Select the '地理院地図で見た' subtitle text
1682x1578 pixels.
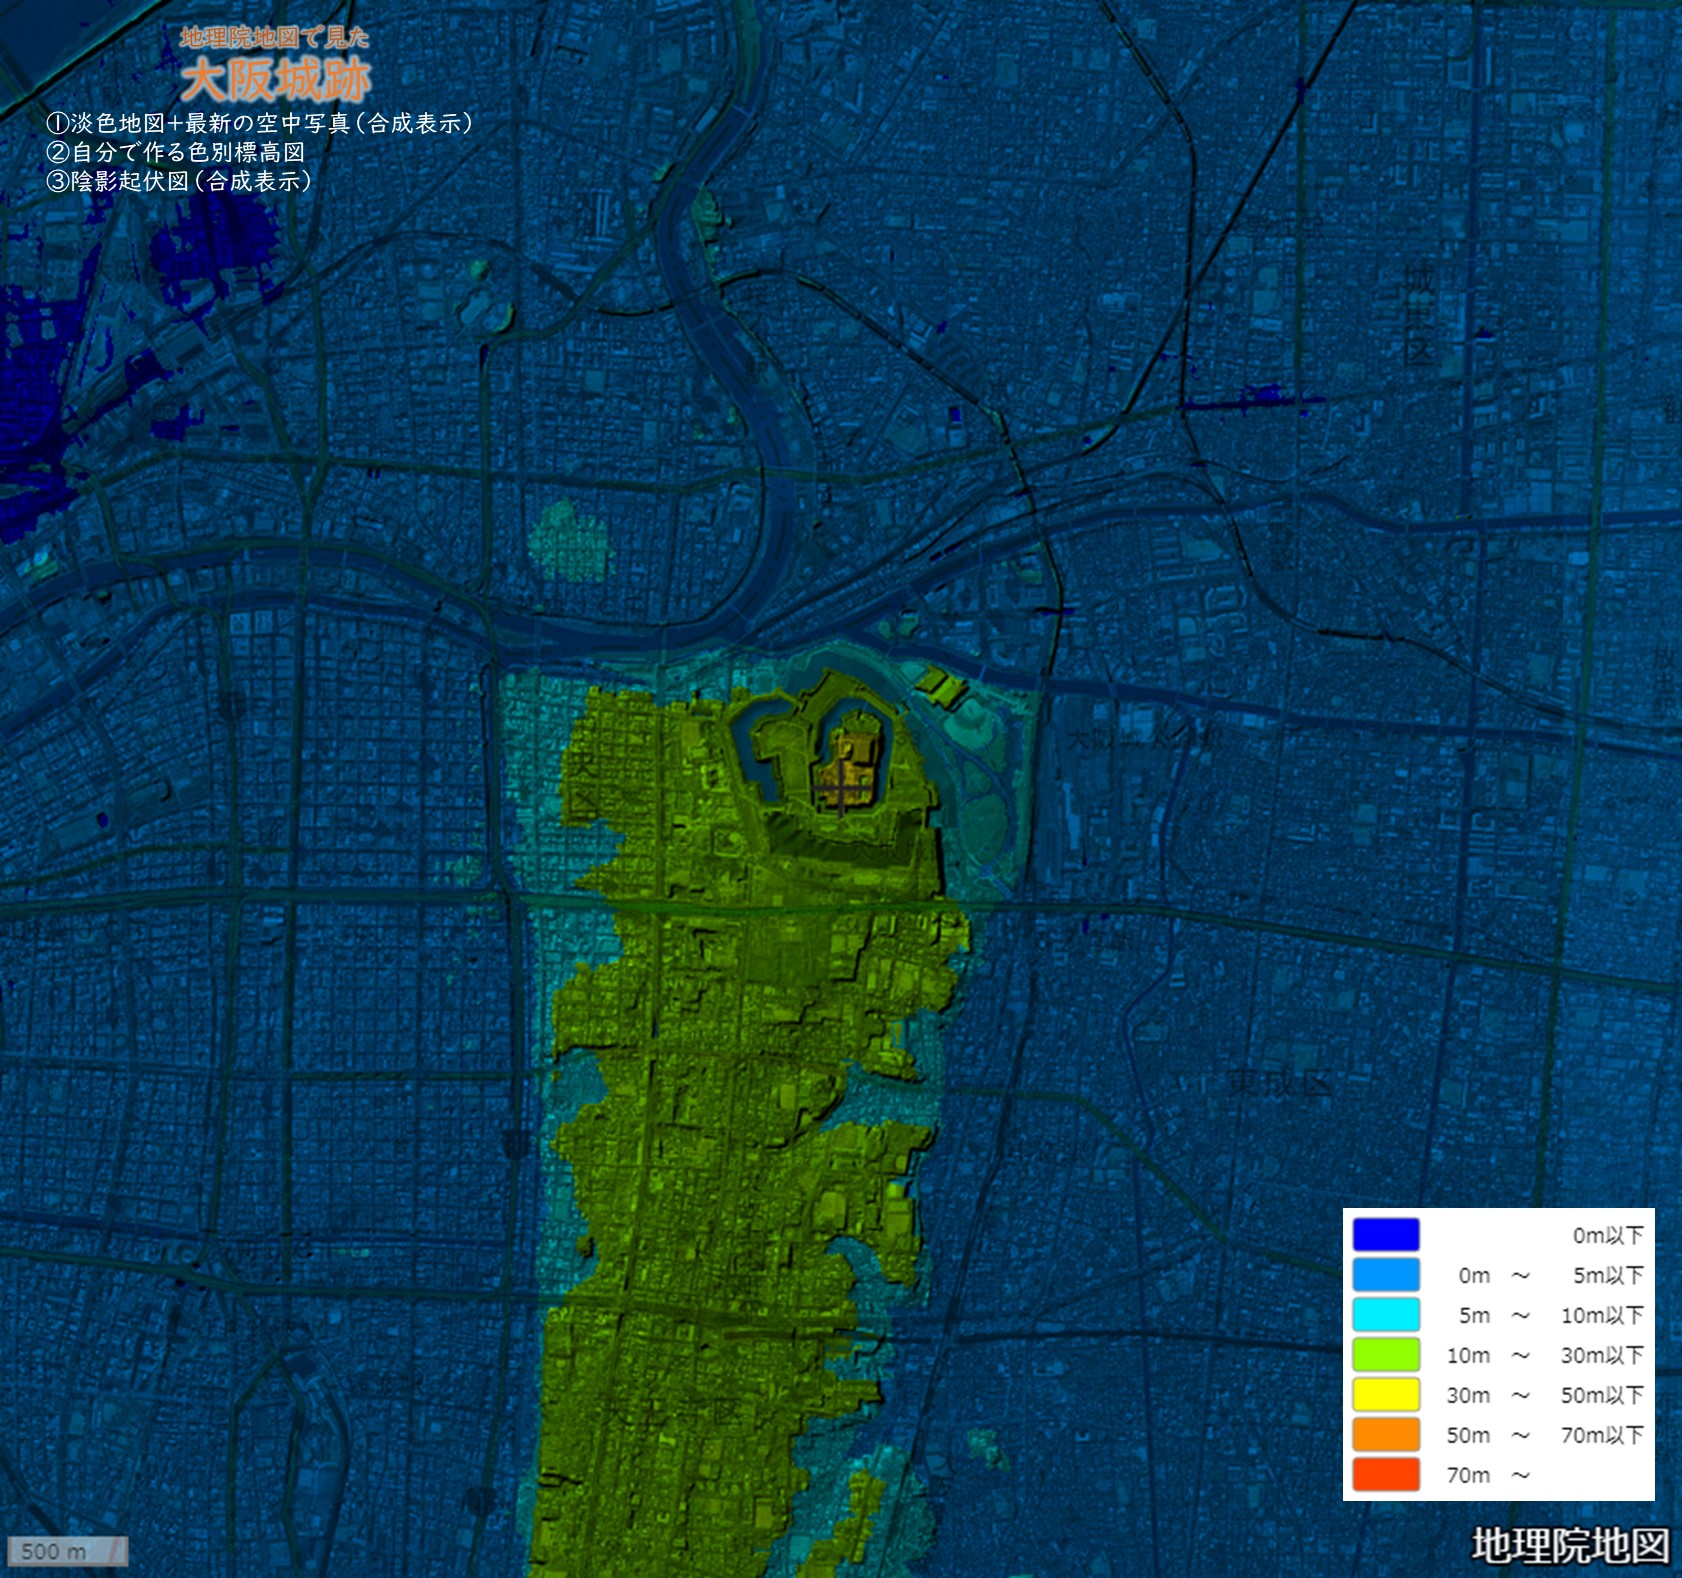click(x=275, y=38)
